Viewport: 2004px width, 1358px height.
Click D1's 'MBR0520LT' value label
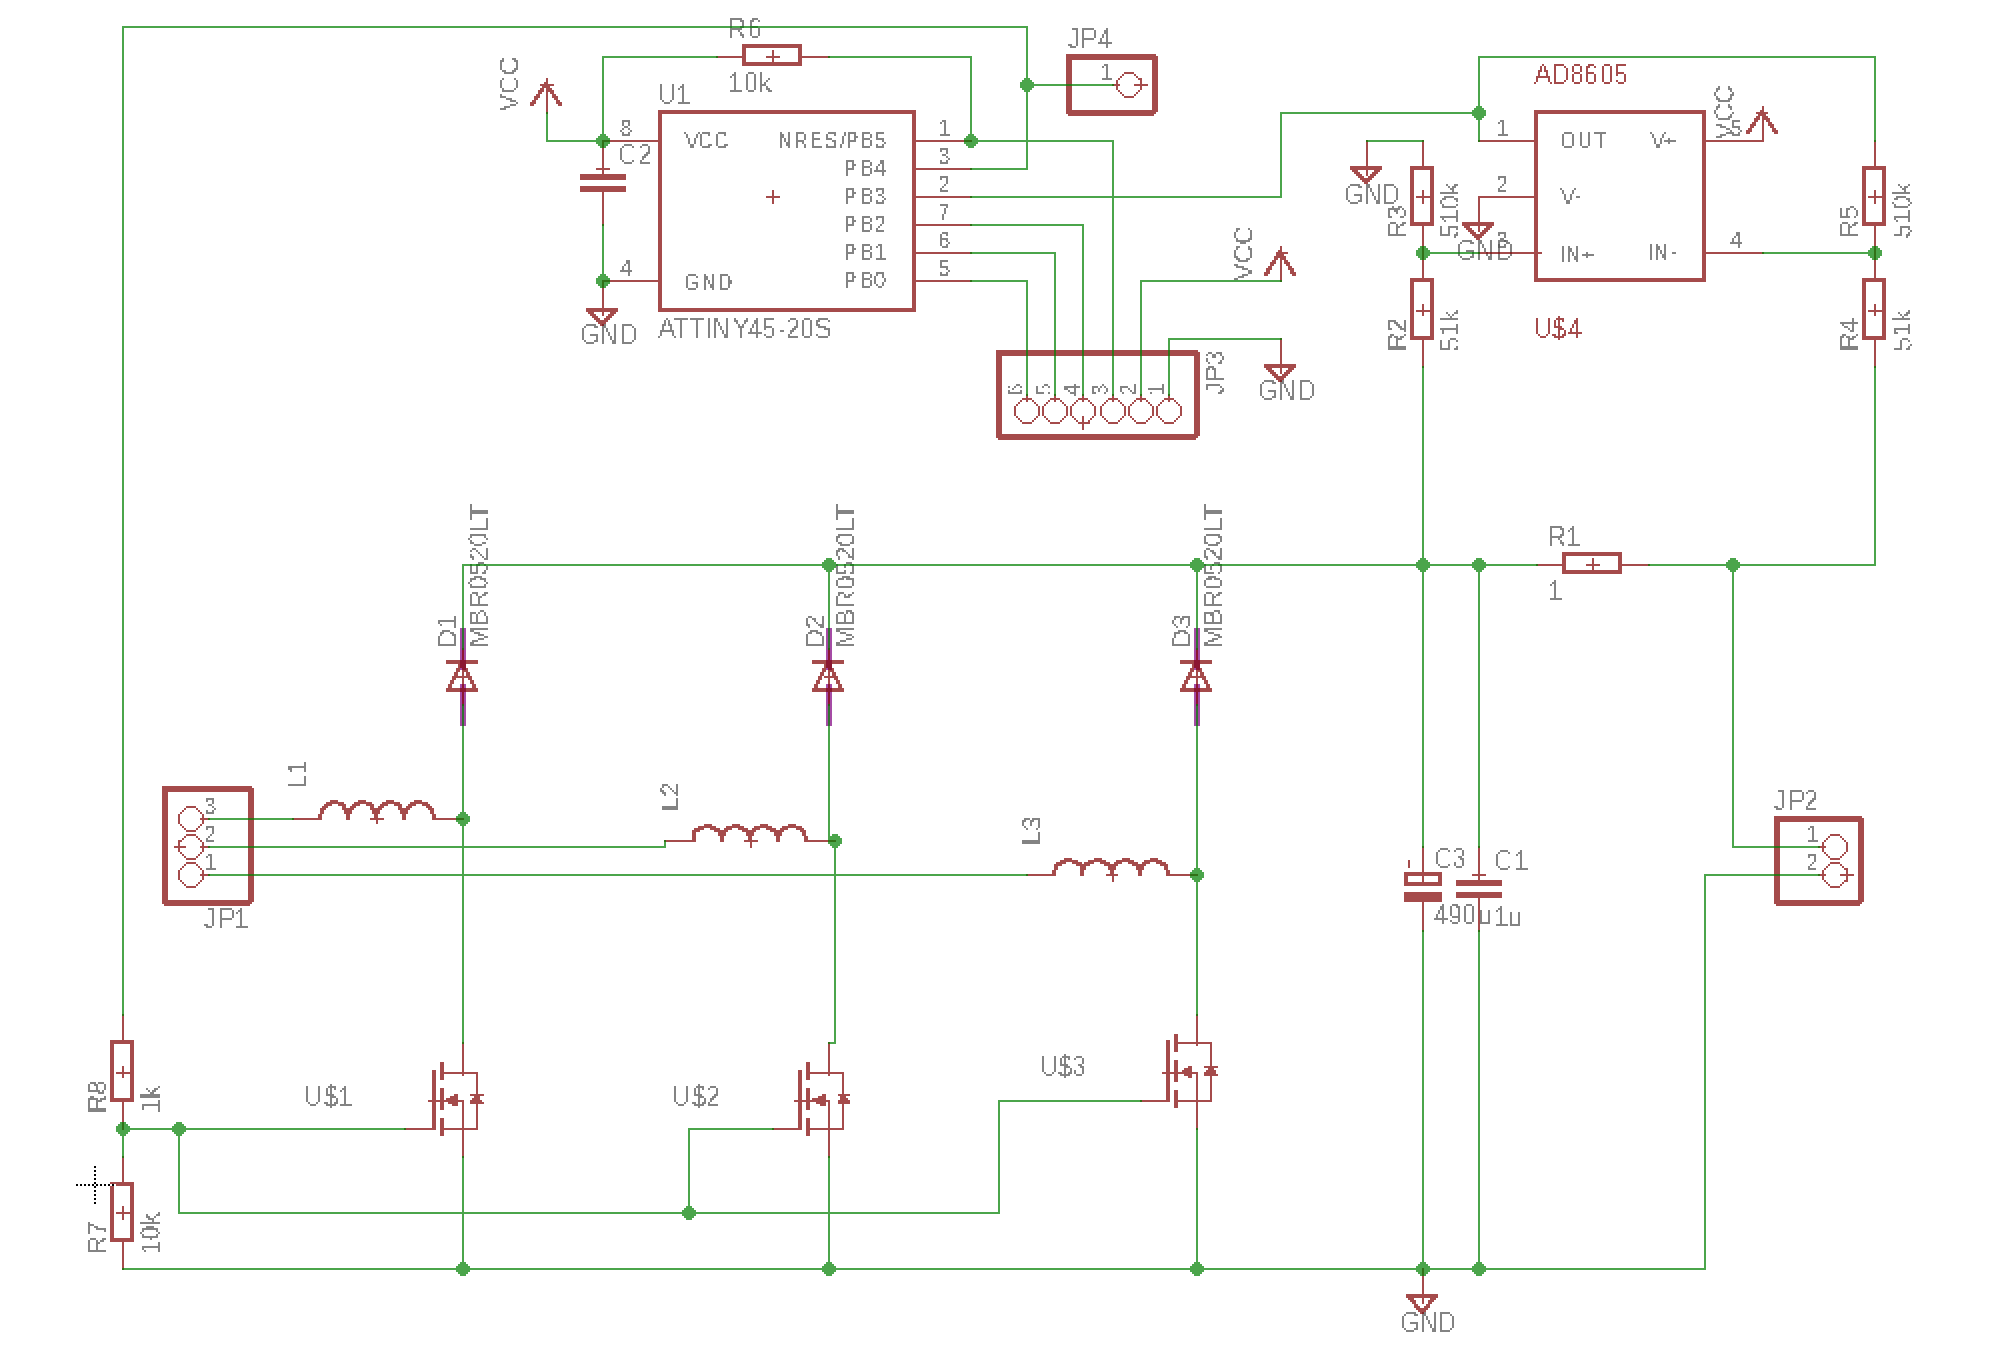coord(479,575)
